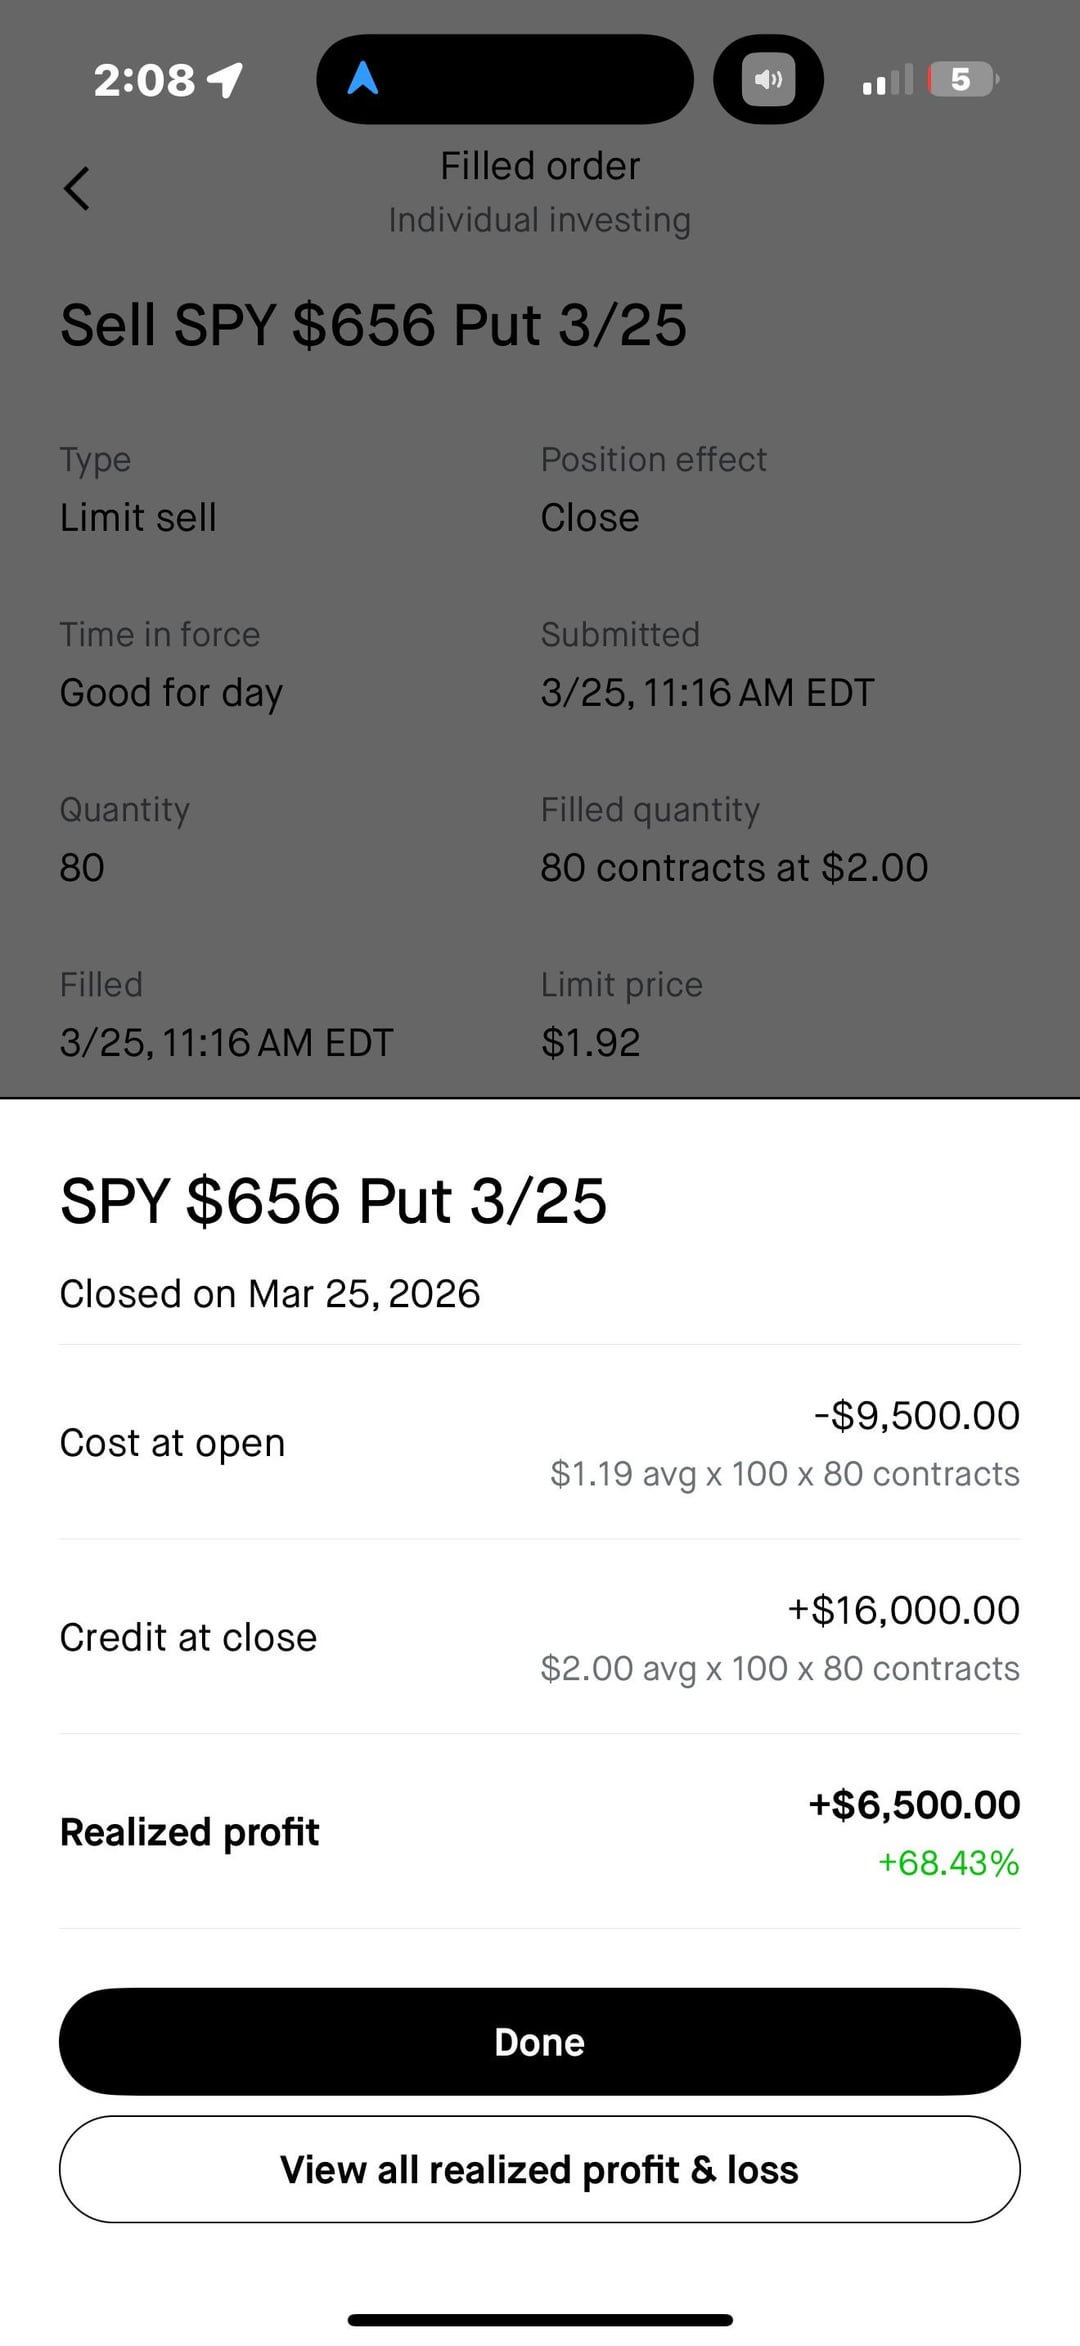Image resolution: width=1080 pixels, height=2346 pixels.
Task: Open View all realized profit & loss
Action: [x=540, y=2169]
